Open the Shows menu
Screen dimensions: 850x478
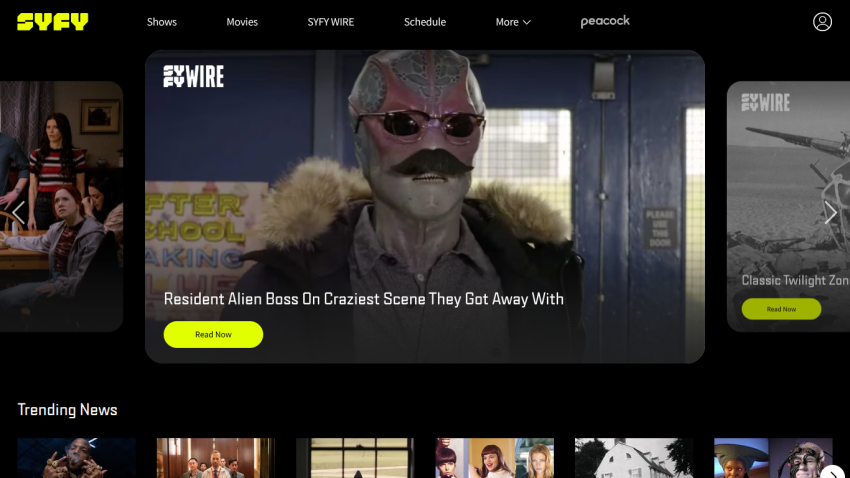click(x=162, y=22)
